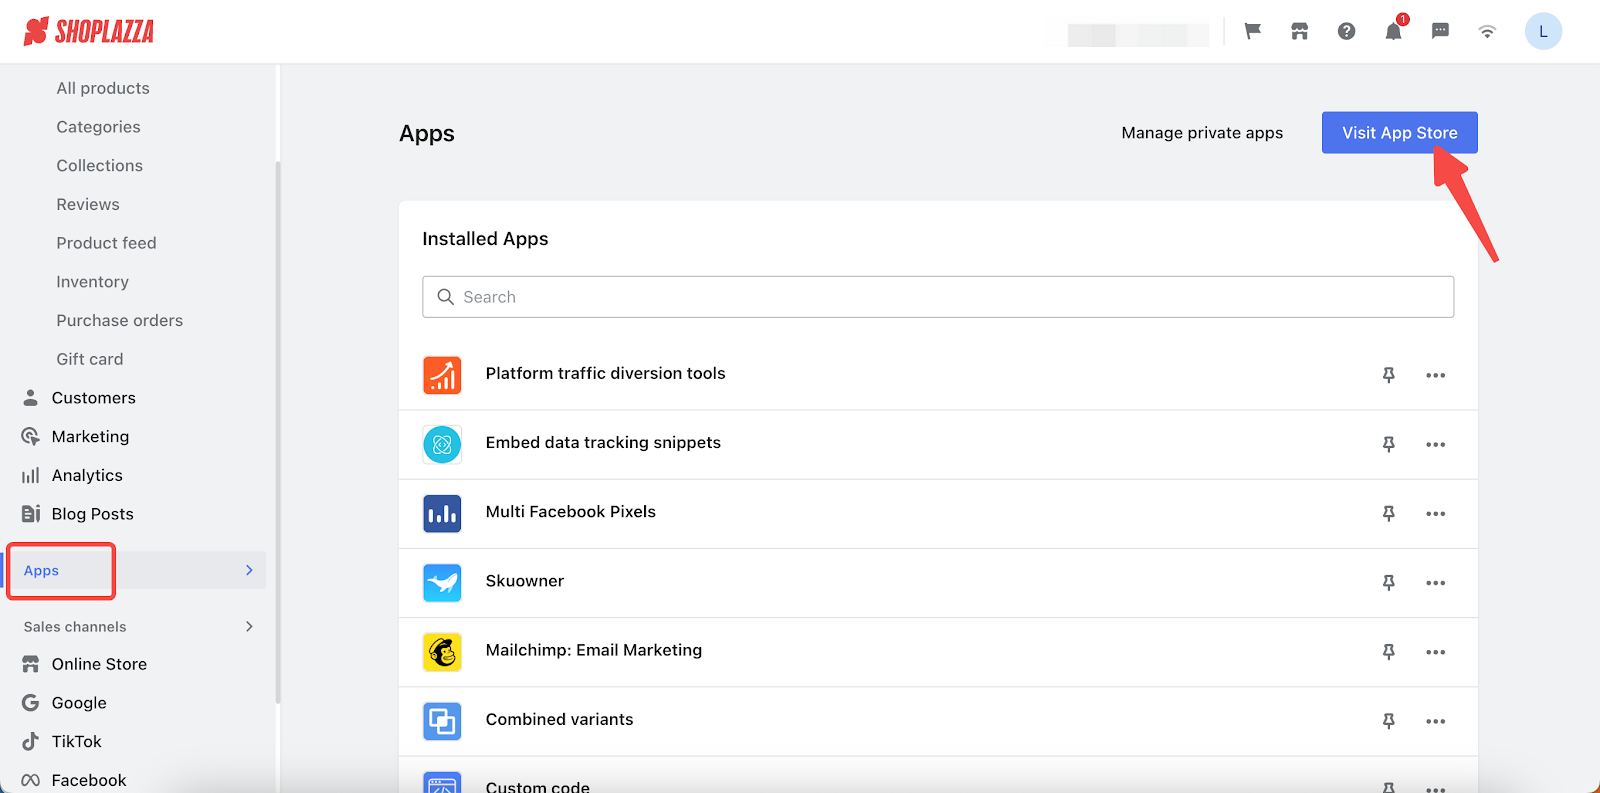Open more options for Combined variants
1600x793 pixels.
click(x=1436, y=721)
